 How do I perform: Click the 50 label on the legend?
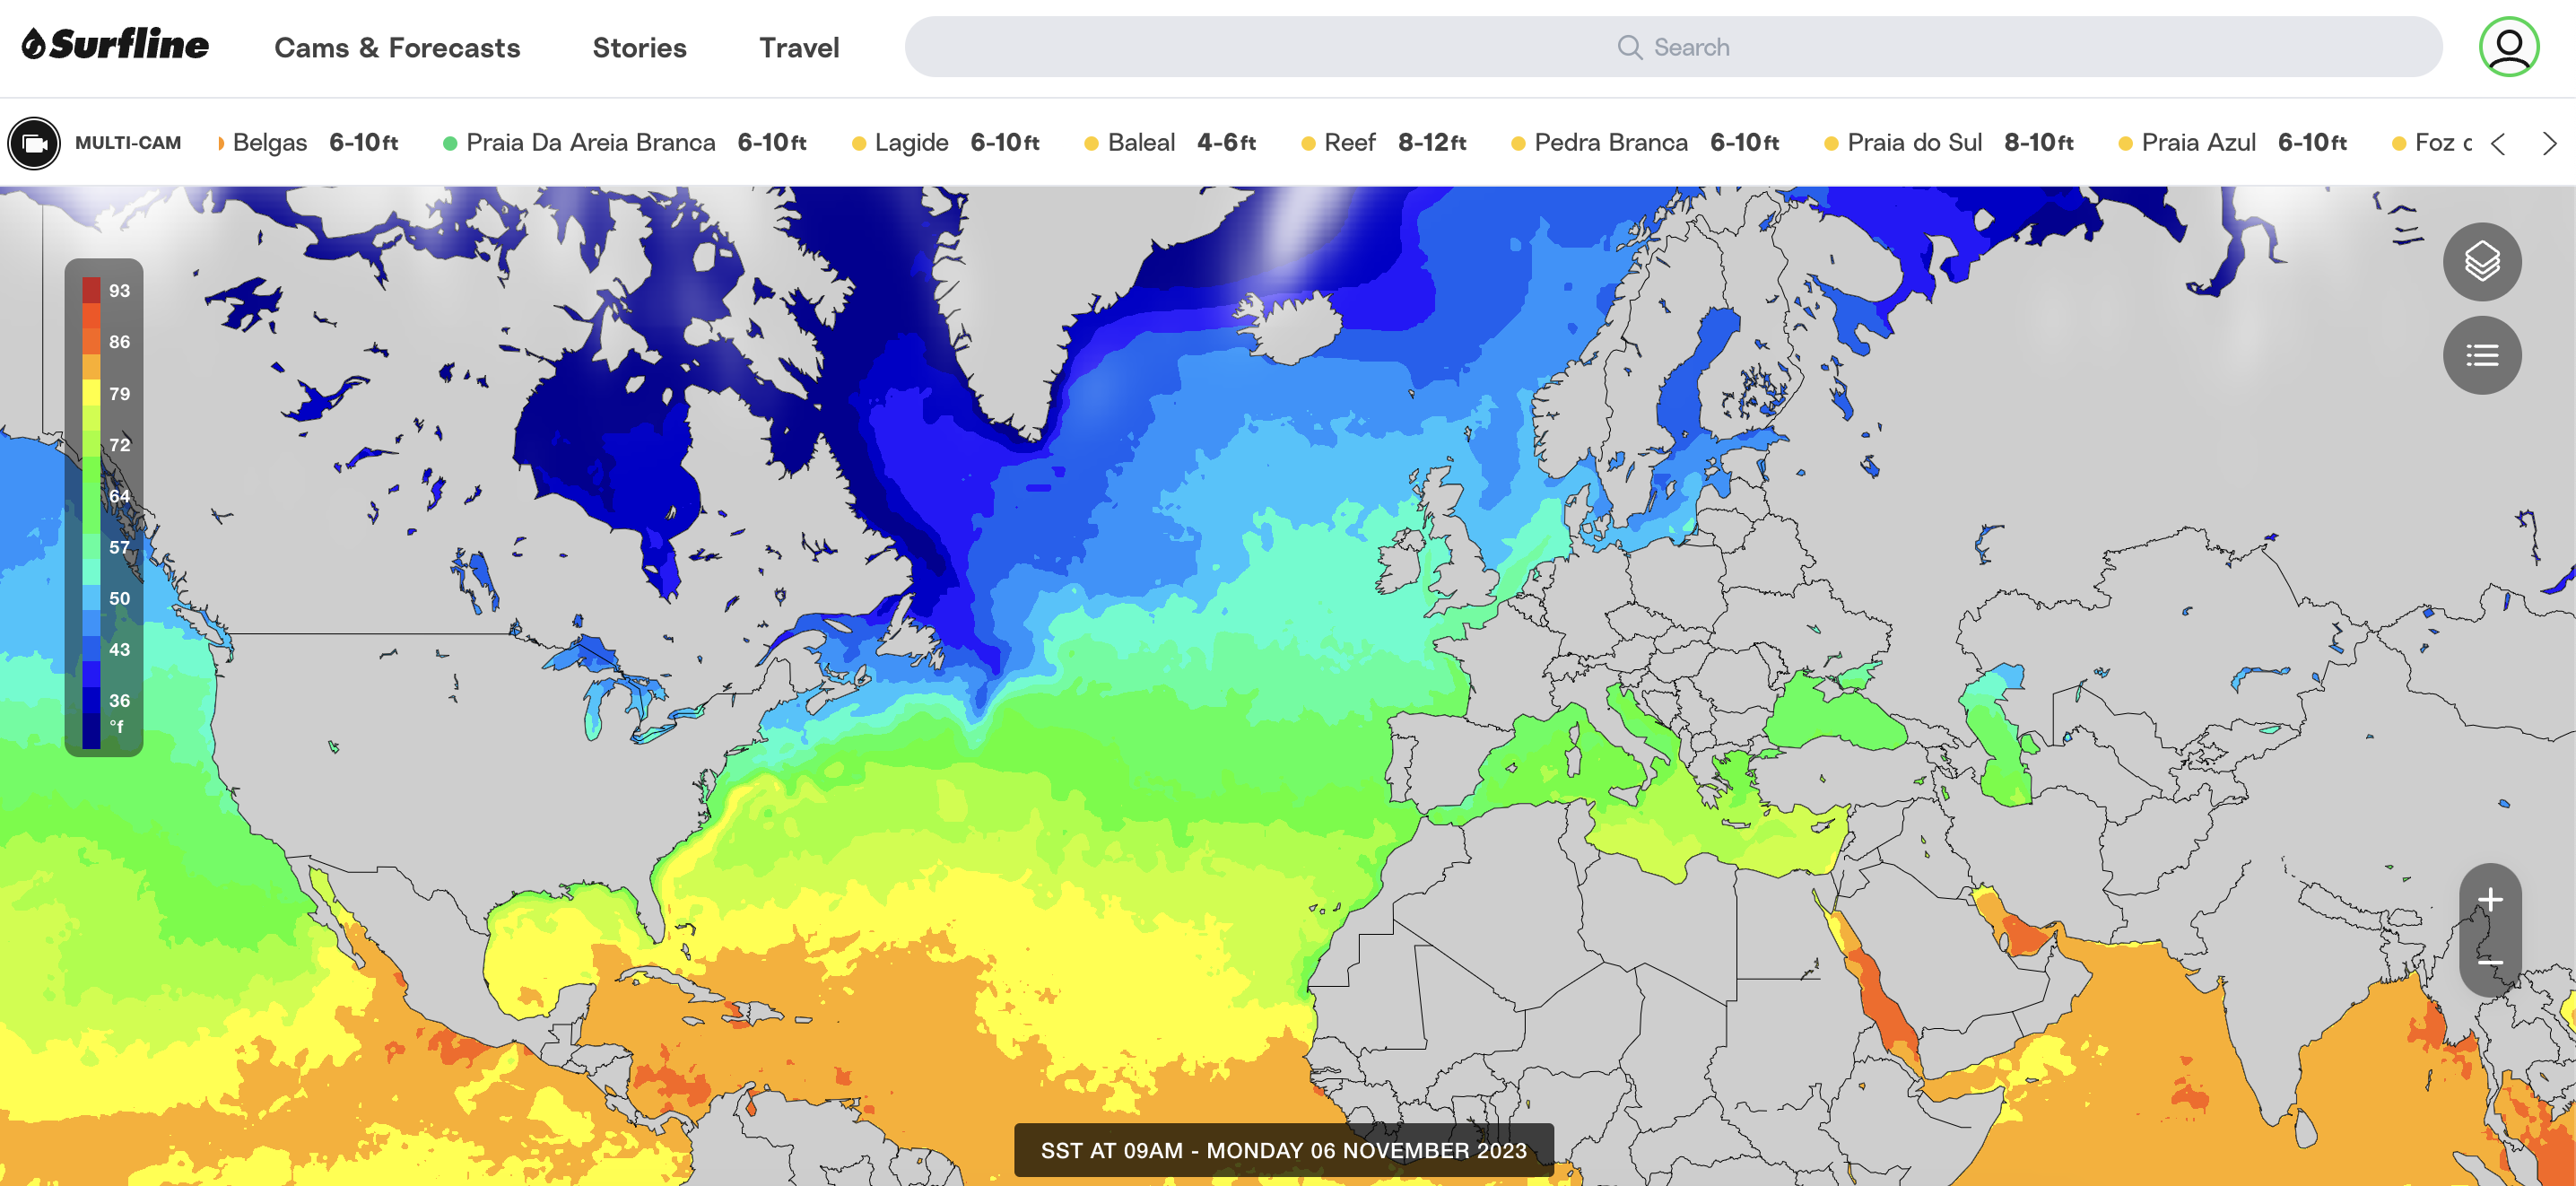click(119, 598)
